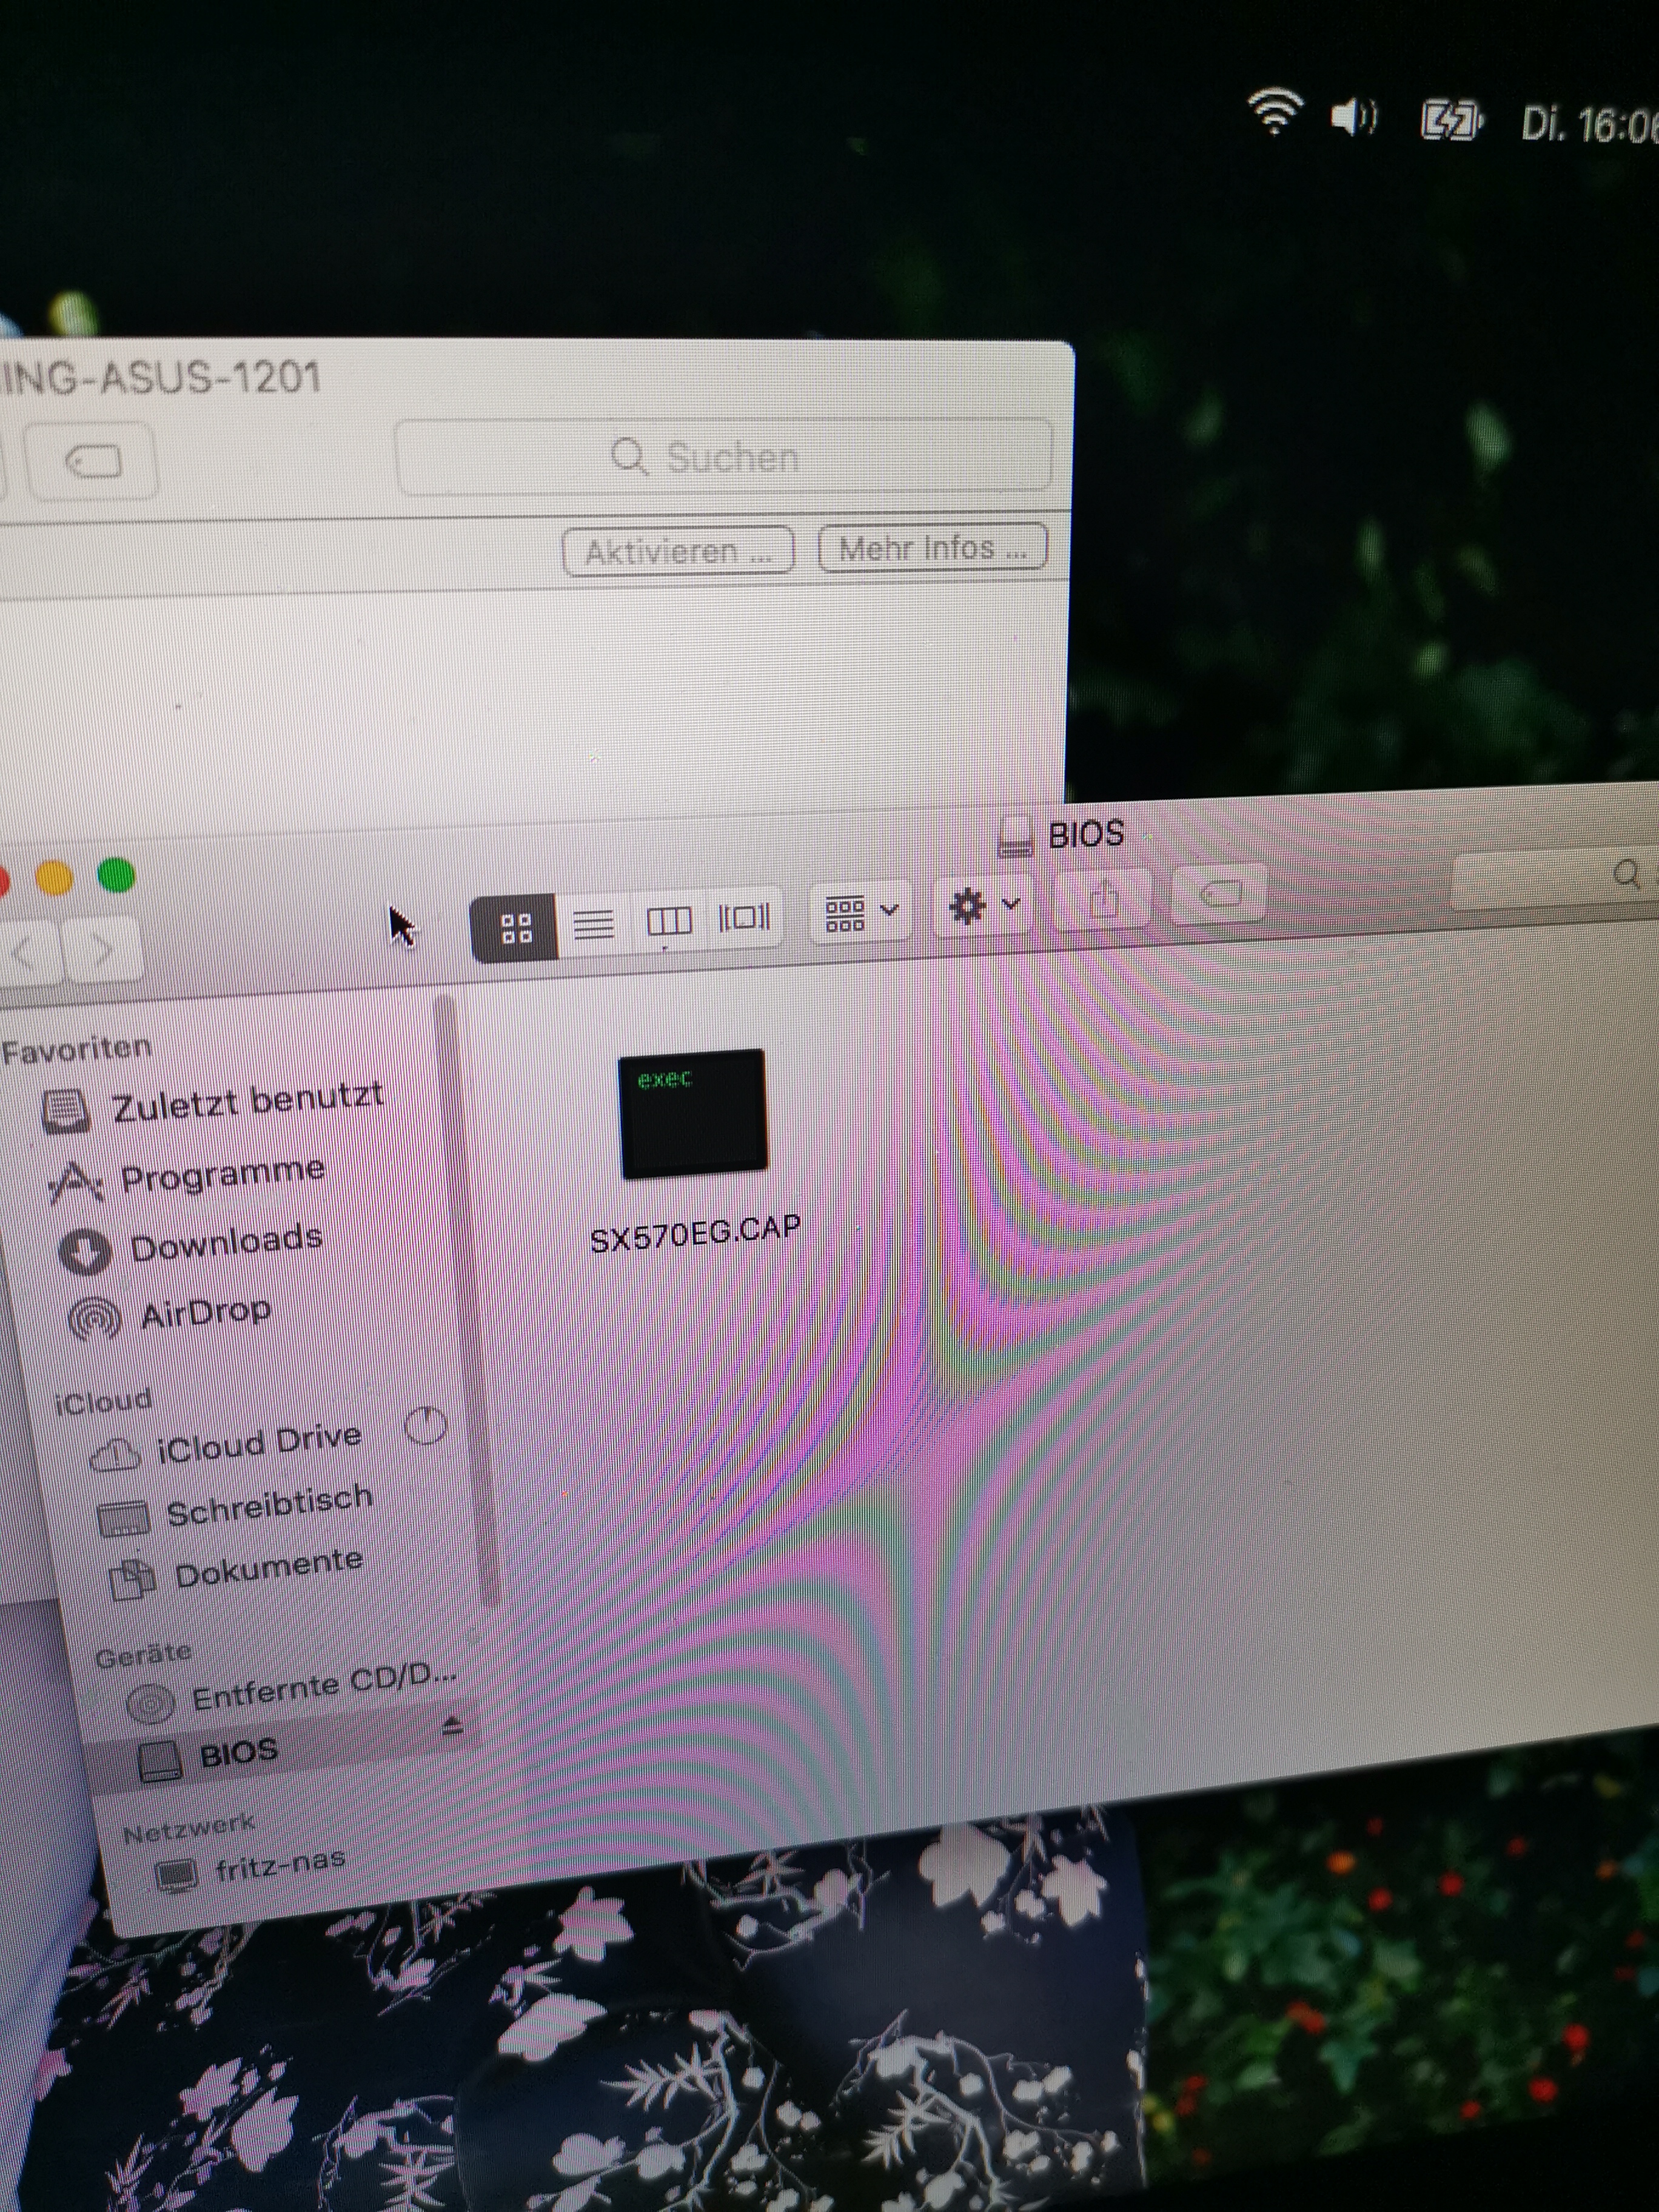Screen dimensions: 1659x2212
Task: Open the arrange-by grouping dropdown
Action: point(861,912)
